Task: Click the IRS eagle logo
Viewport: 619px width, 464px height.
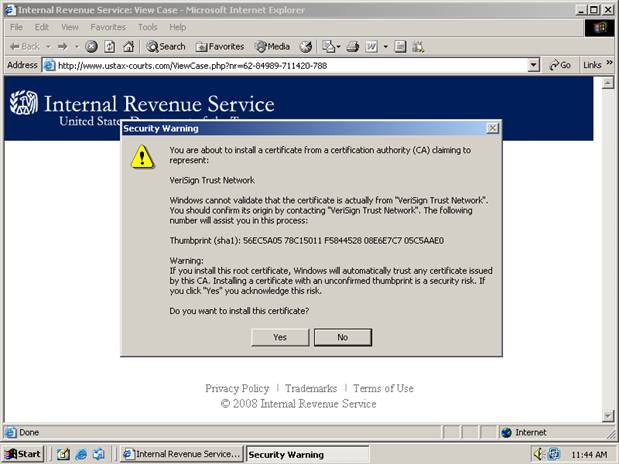Action: click(24, 103)
